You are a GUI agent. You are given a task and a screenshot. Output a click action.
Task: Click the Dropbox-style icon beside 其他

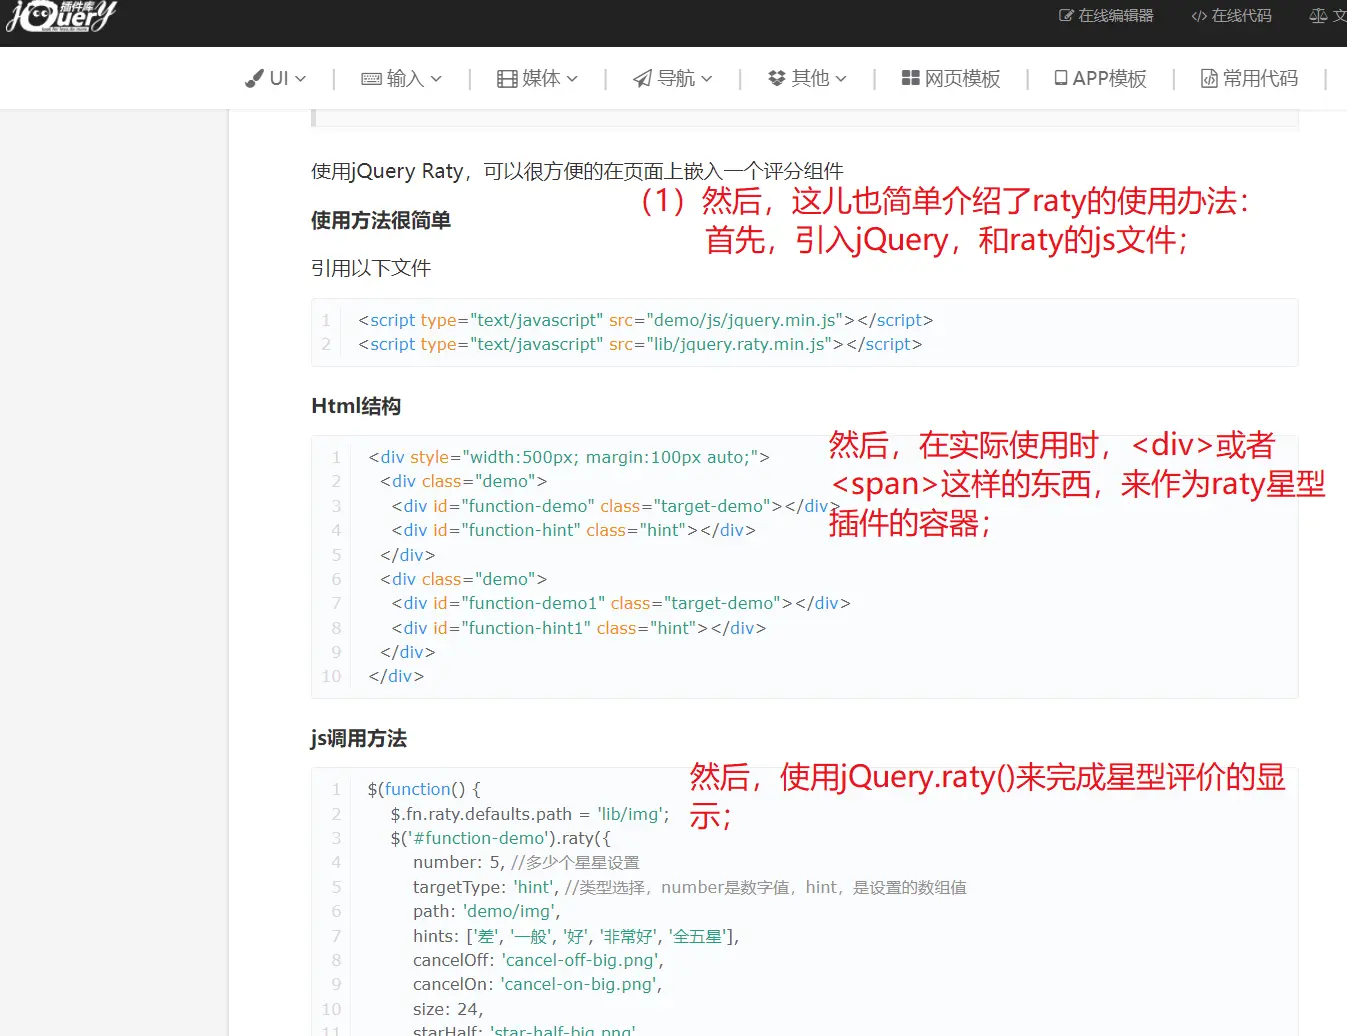pos(776,79)
